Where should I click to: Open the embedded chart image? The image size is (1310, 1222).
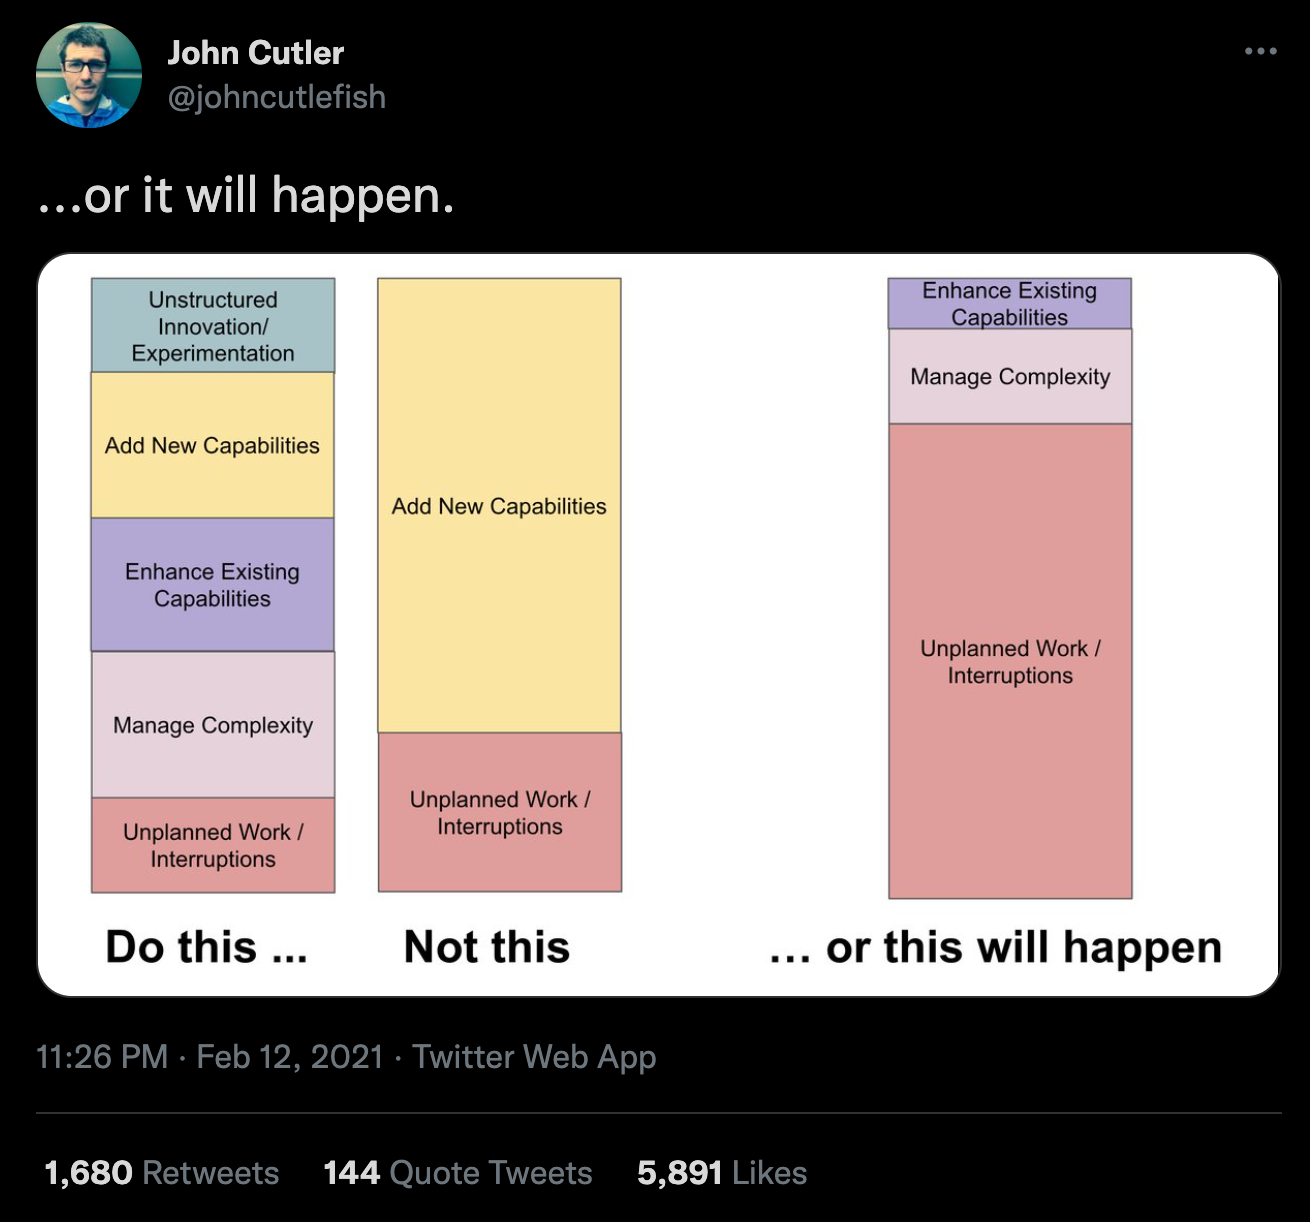(658, 625)
